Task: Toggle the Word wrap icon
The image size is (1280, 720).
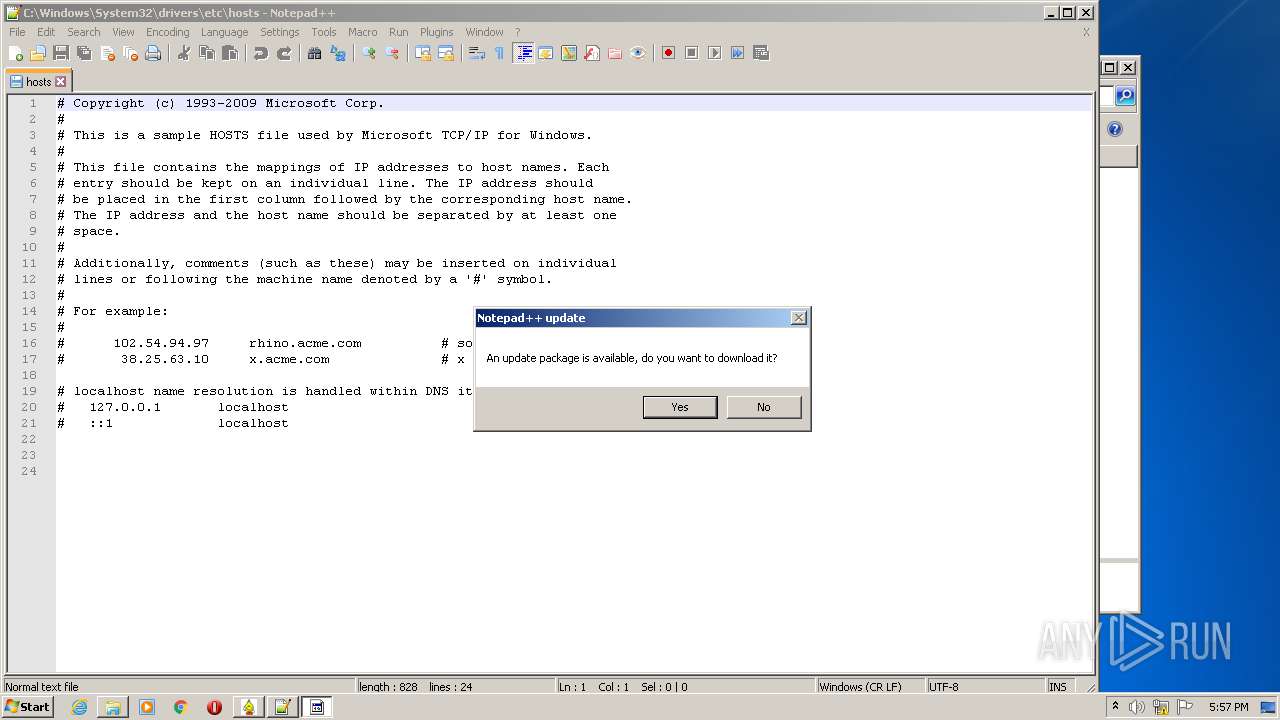Action: (476, 53)
